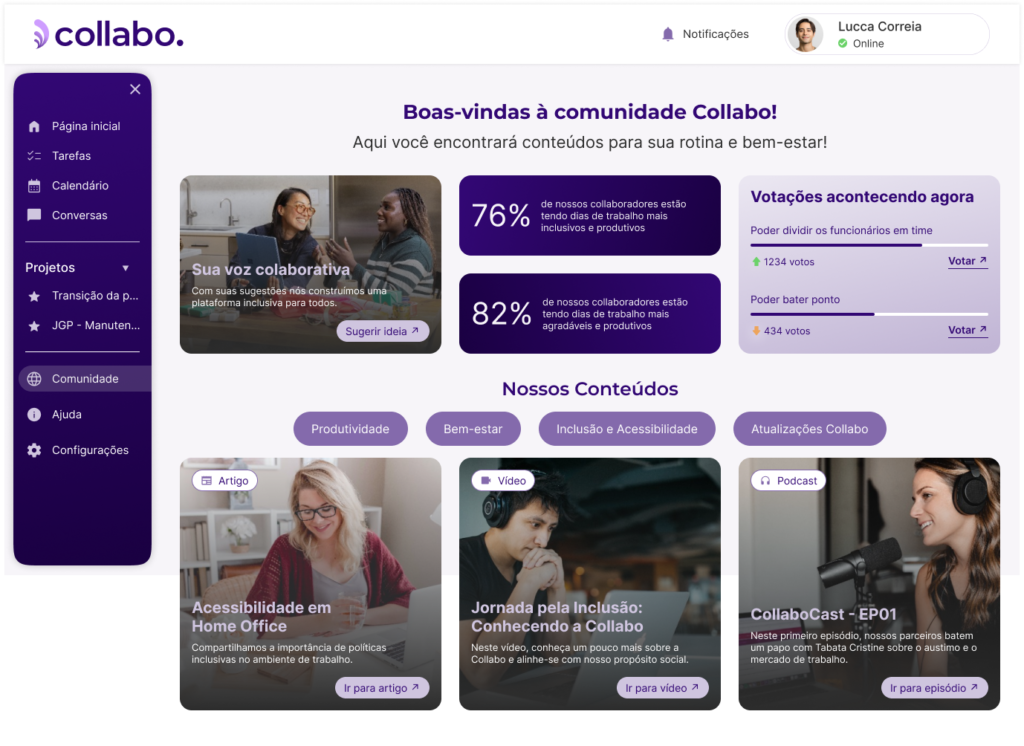
Task: Select the Bem-estar content filter
Action: (473, 429)
